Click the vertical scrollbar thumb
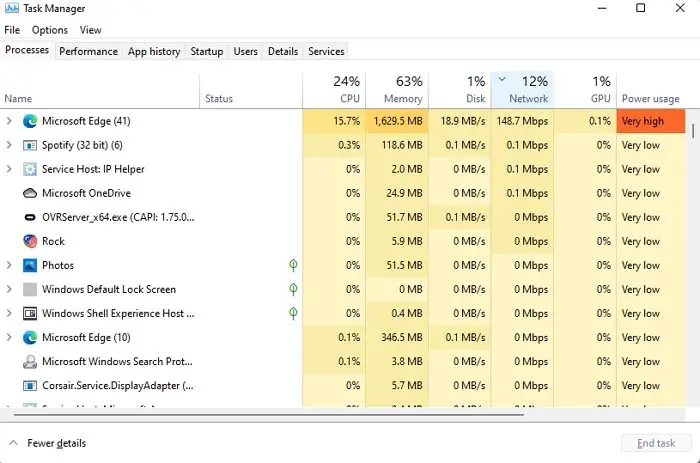 pos(693,131)
